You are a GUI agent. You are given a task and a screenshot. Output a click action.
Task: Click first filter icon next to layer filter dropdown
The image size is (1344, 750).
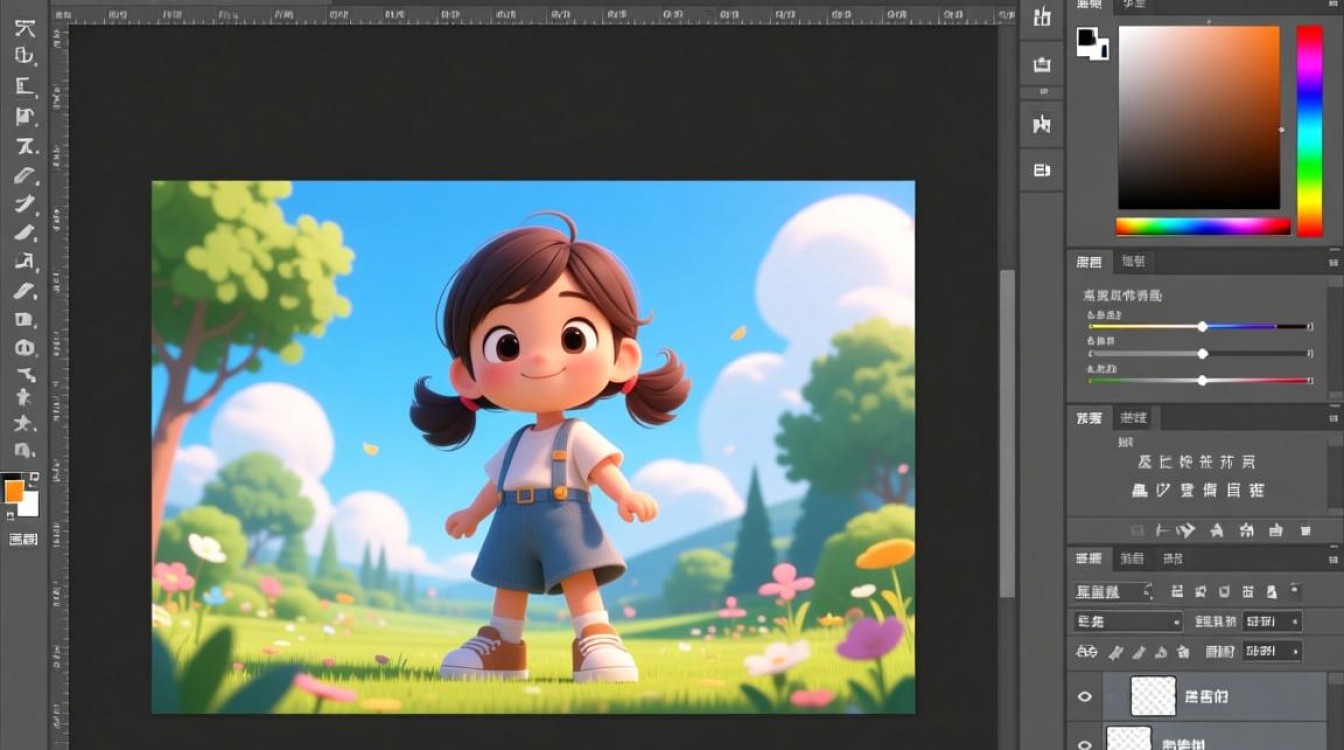[1177, 592]
